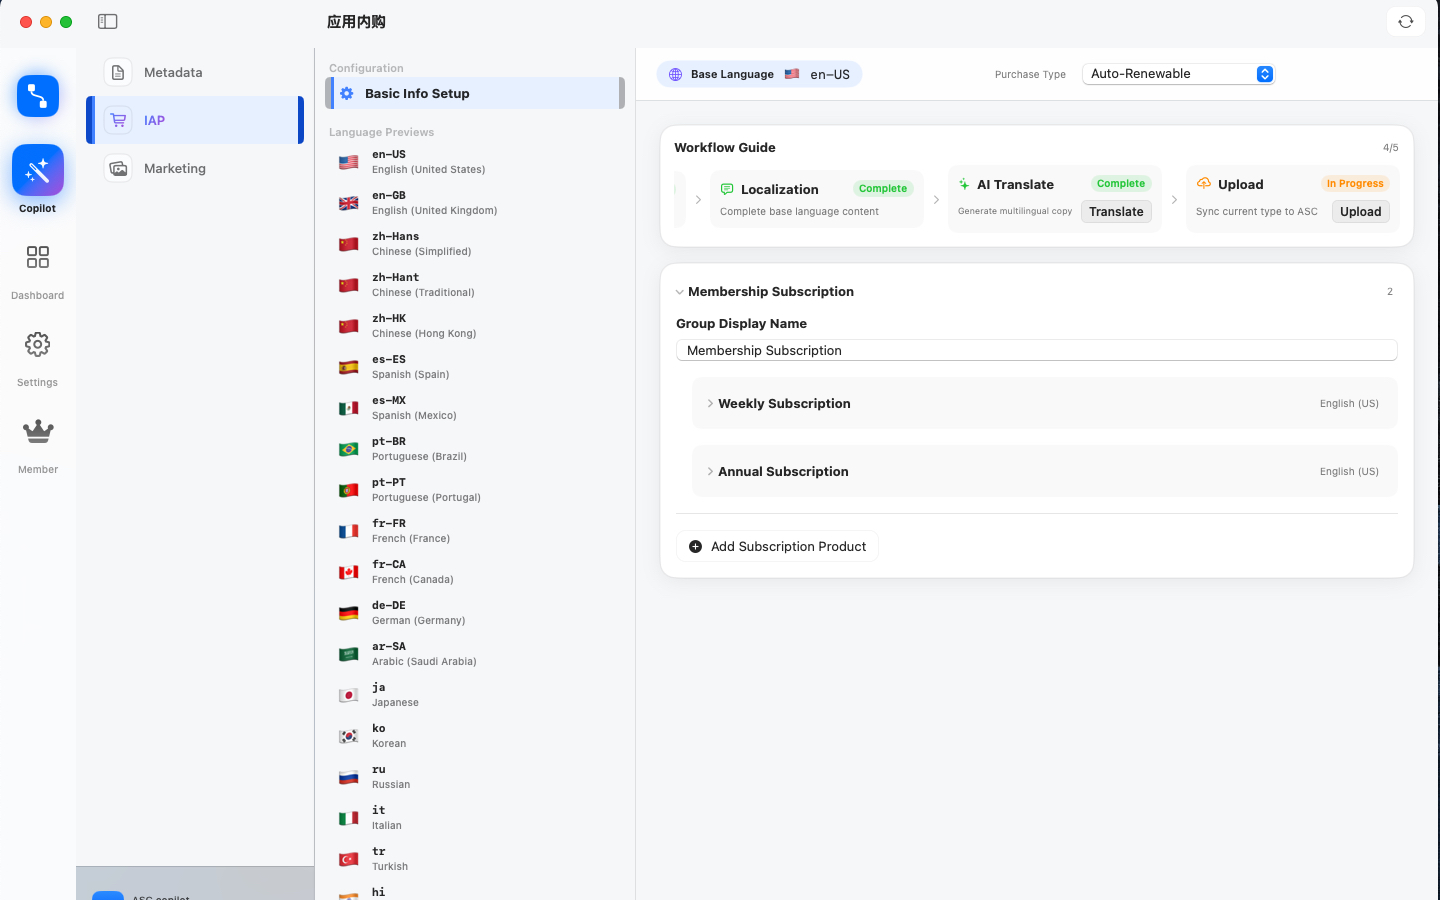Open the Dashboard panel
The image size is (1440, 900).
click(x=37, y=257)
